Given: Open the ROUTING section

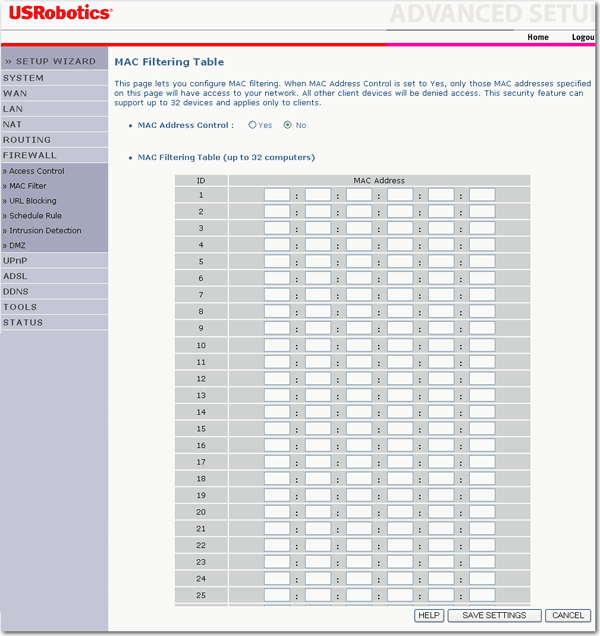Looking at the screenshot, I should (x=27, y=140).
